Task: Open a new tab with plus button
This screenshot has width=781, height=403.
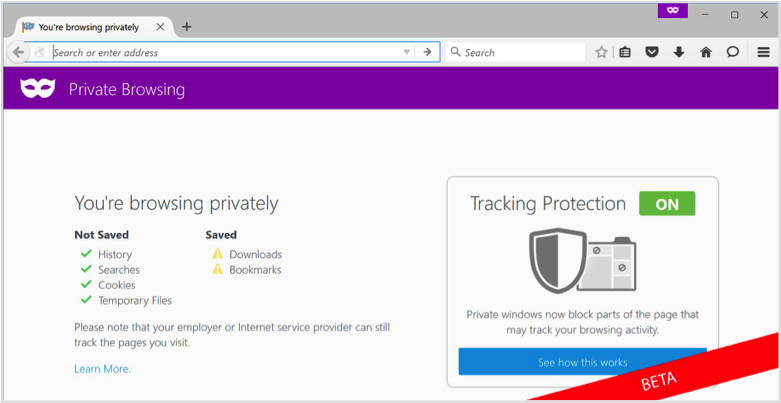Action: click(186, 27)
